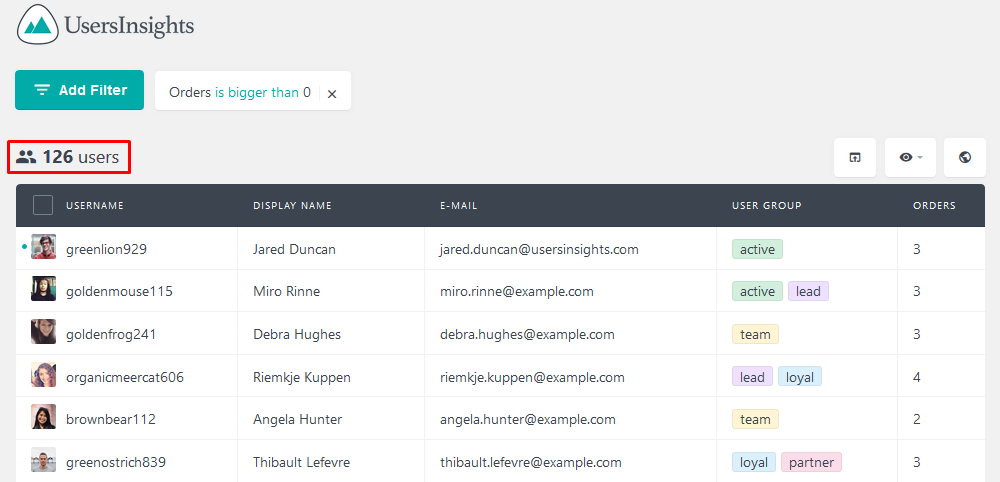Open the export users icon button
Screen dimensions: 1000x482
click(855, 157)
